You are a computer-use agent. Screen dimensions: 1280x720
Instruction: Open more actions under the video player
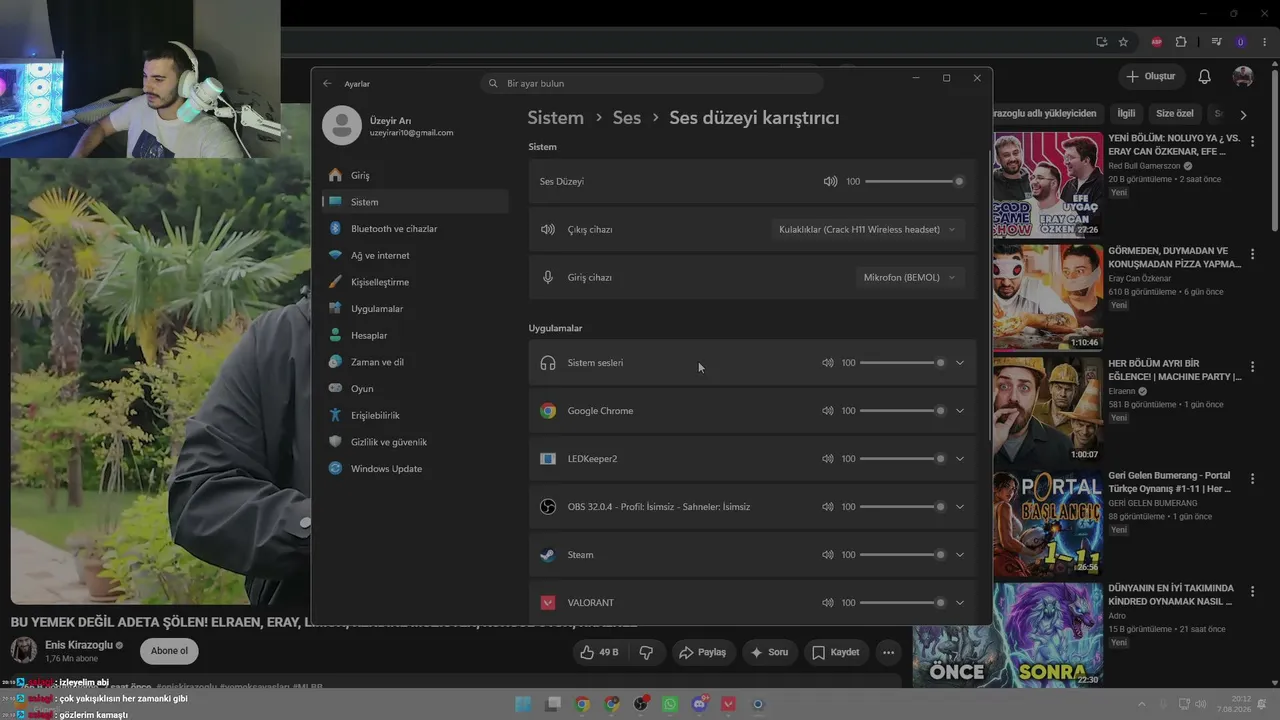(x=888, y=652)
